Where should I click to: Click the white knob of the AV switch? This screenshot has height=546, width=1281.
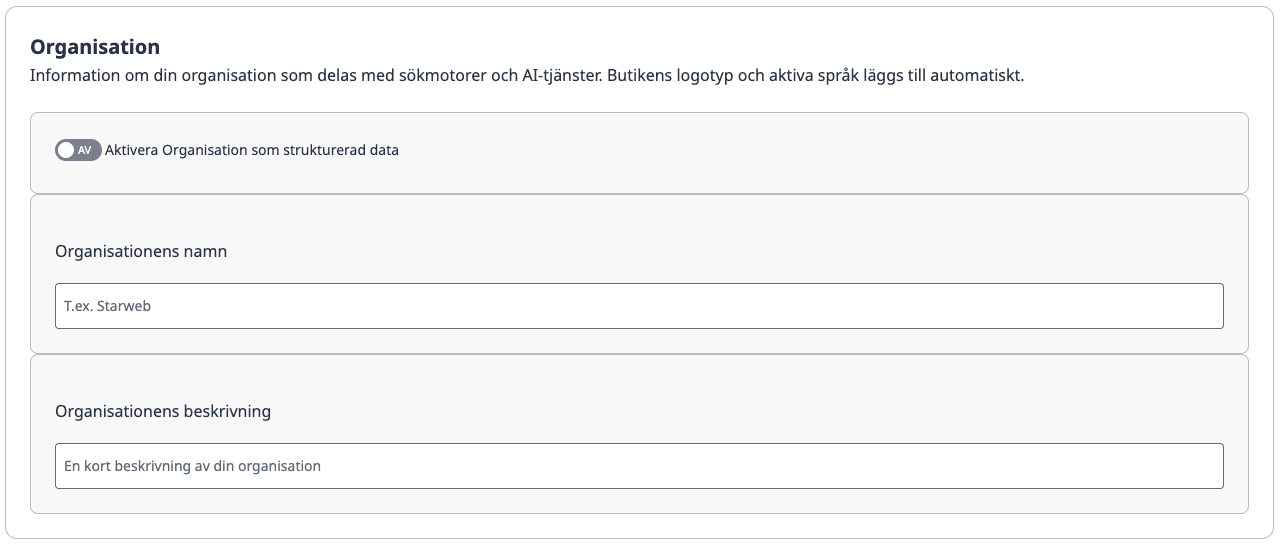[x=66, y=150]
